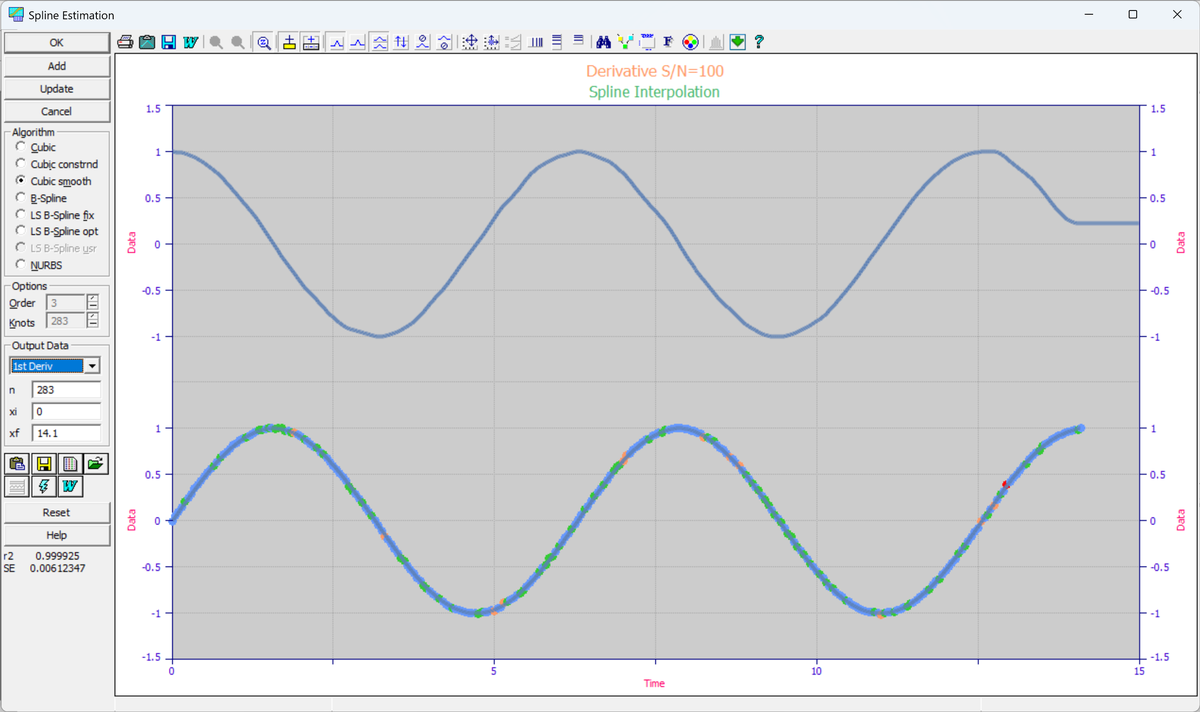
Task: Click the printer icon in toolbar
Action: pyautogui.click(x=125, y=42)
